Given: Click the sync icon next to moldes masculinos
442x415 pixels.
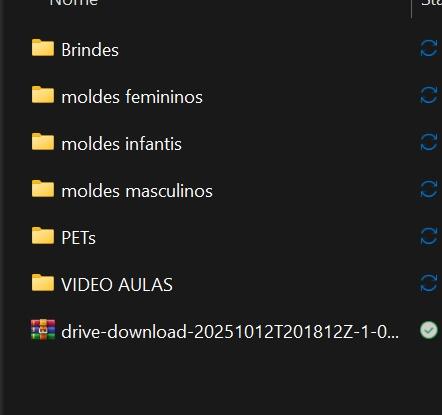Looking at the screenshot, I should point(429,190).
